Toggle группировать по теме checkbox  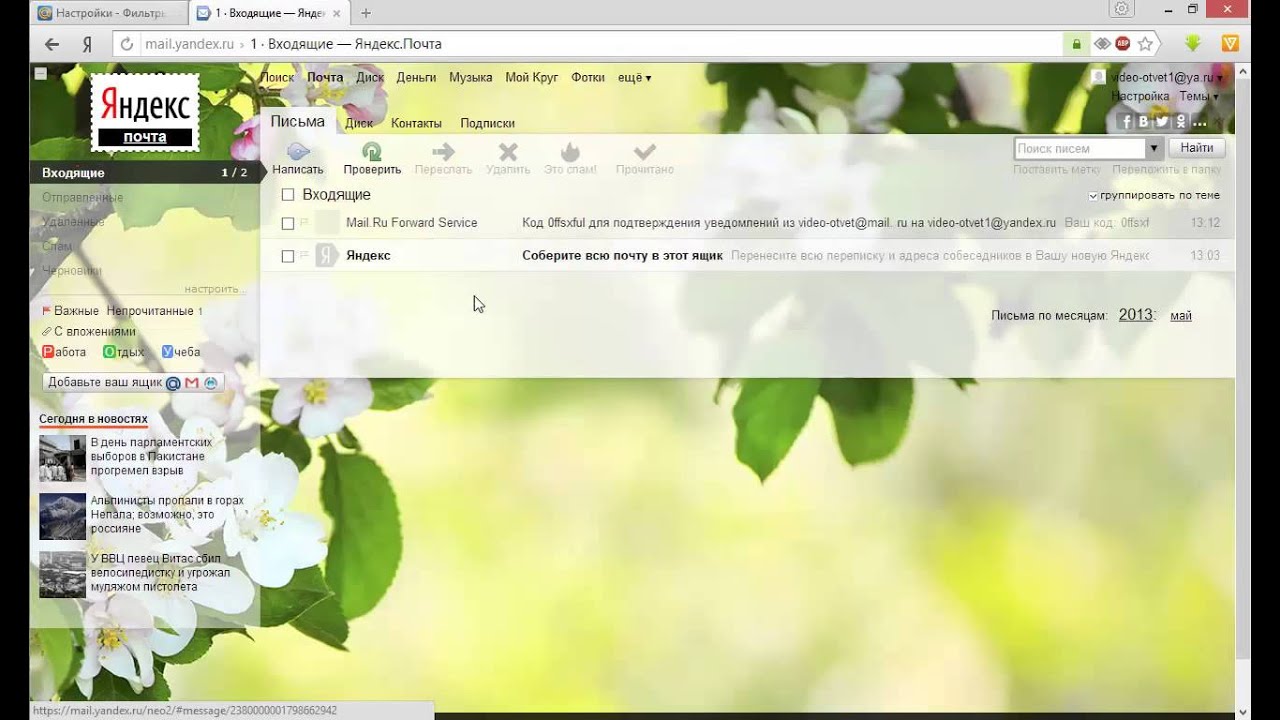click(1093, 196)
